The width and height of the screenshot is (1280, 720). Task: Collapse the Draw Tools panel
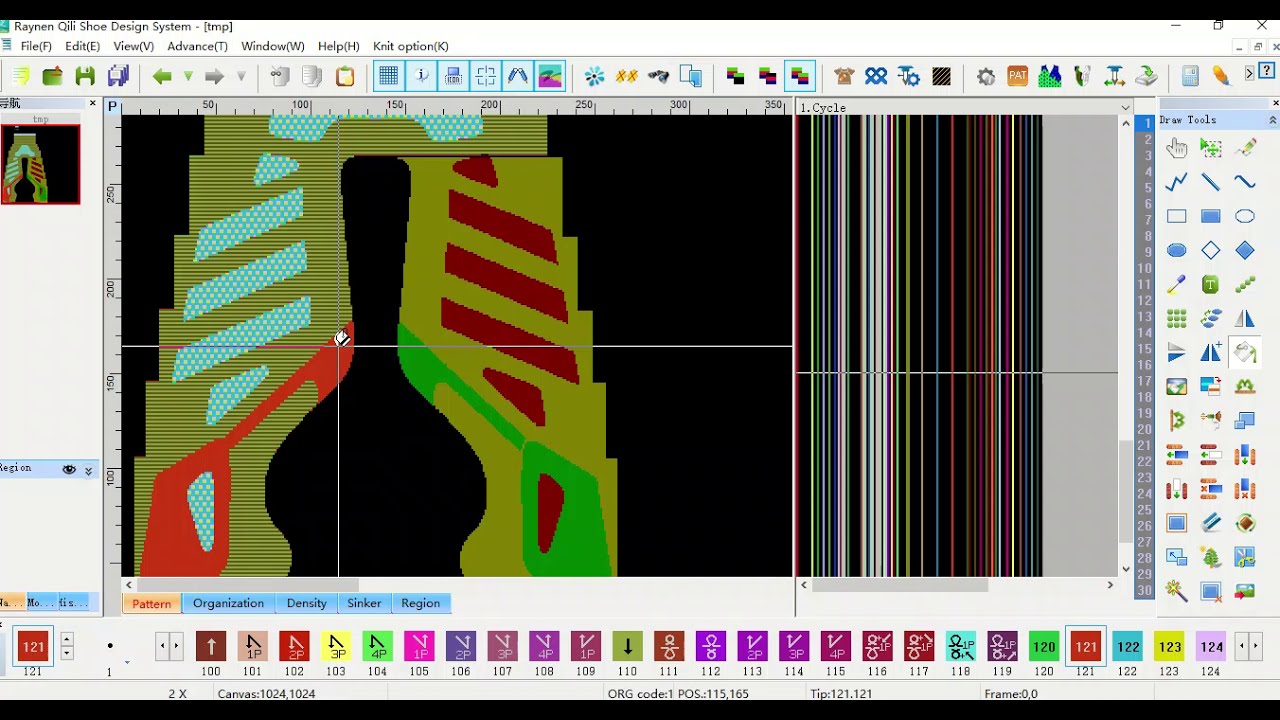[x=1272, y=120]
